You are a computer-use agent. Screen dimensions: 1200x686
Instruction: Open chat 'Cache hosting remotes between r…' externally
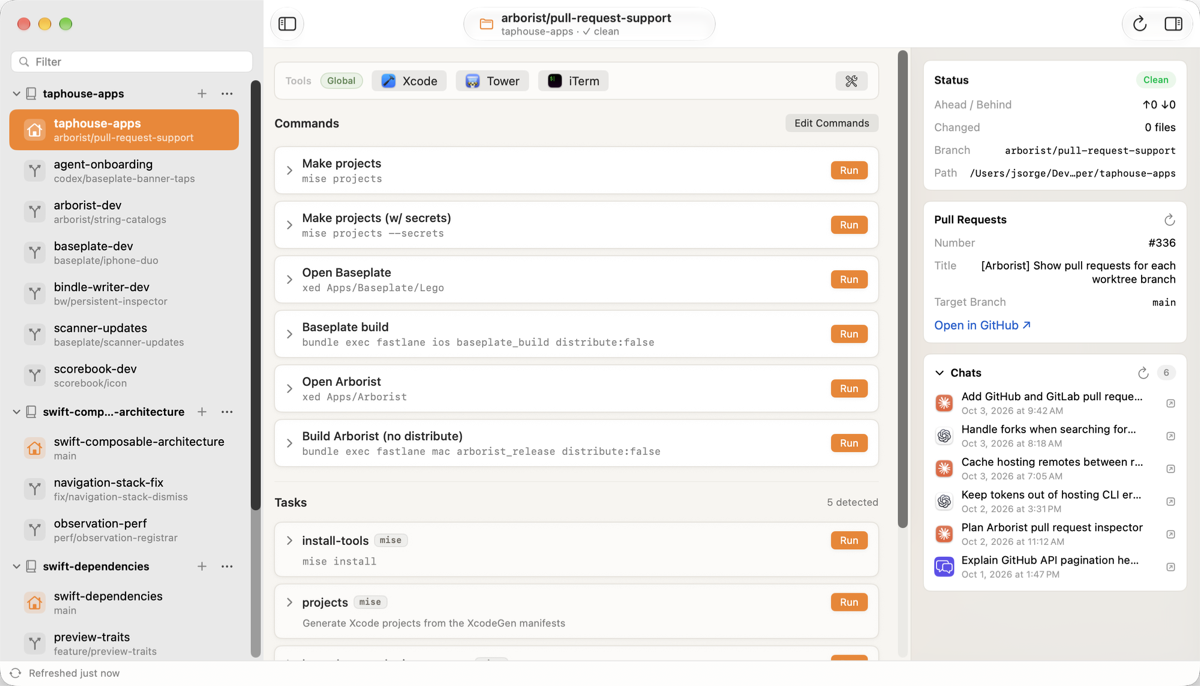pyautogui.click(x=1170, y=469)
